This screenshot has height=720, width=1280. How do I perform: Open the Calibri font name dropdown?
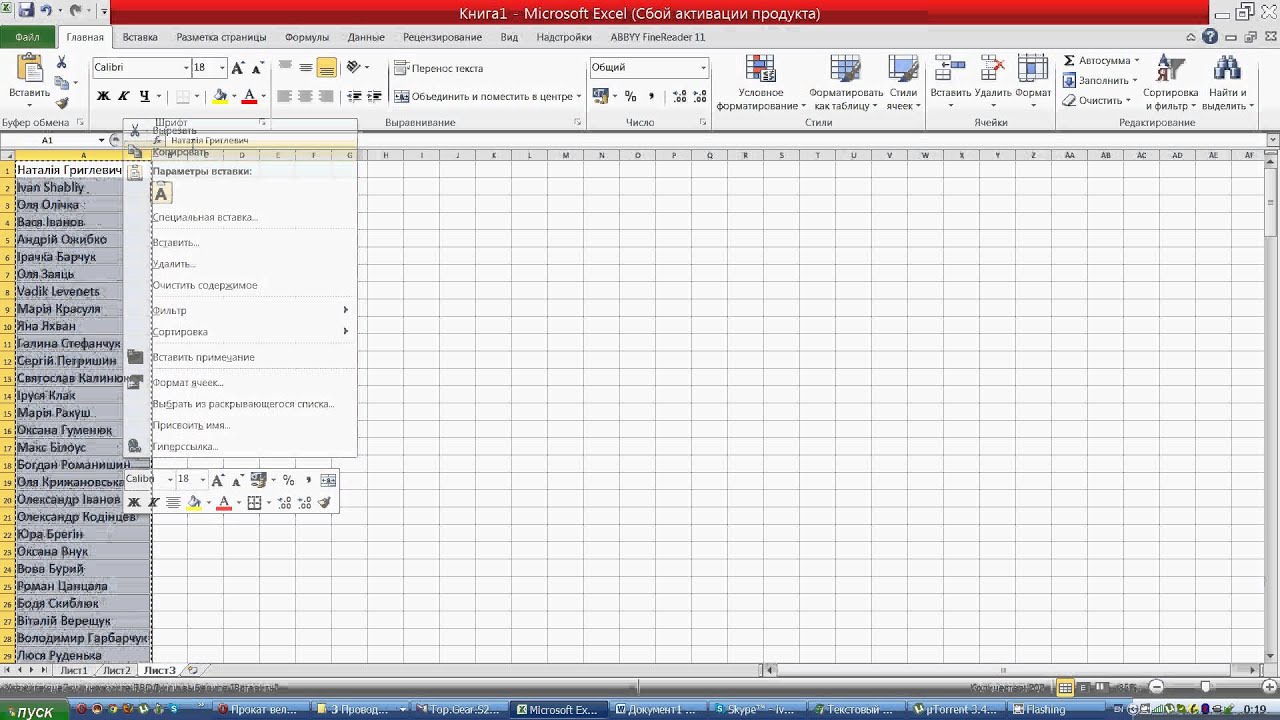pos(186,68)
